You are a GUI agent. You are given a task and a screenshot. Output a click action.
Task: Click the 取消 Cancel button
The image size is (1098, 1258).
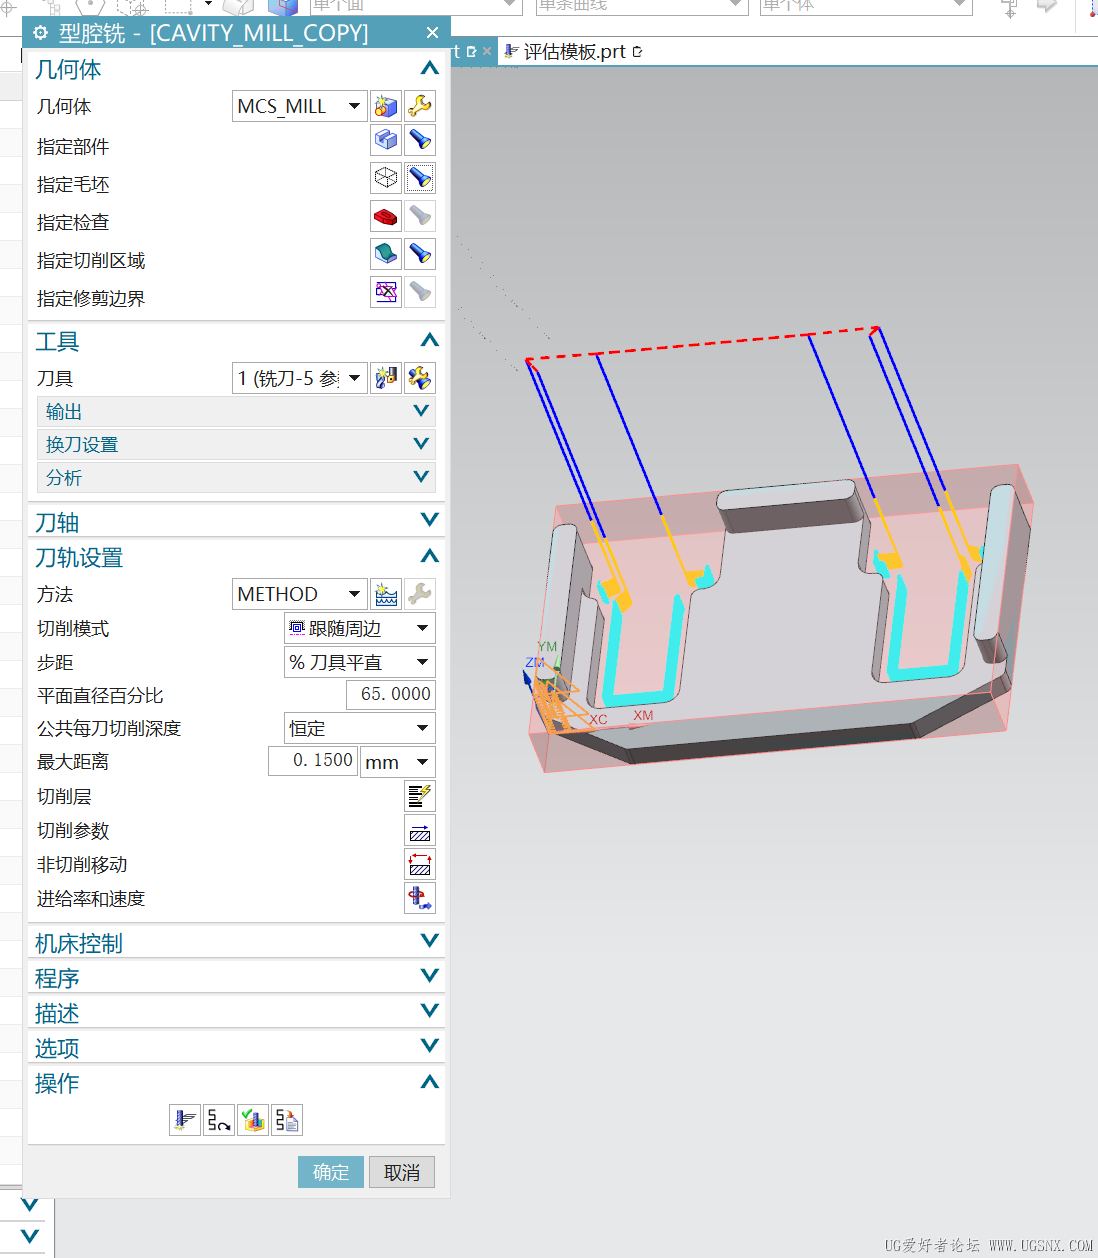(402, 1172)
